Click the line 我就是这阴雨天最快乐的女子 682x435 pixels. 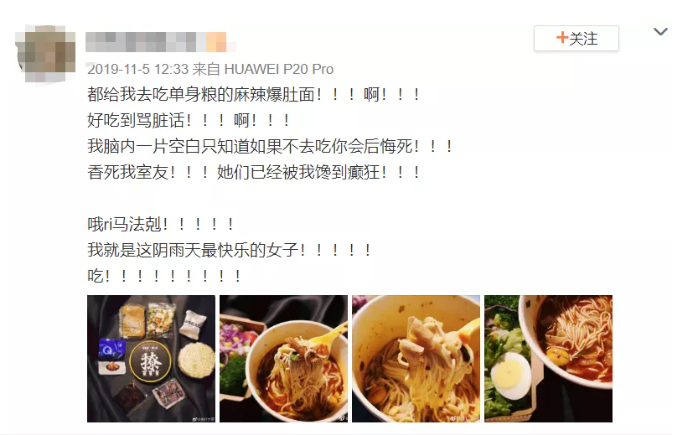pos(229,250)
